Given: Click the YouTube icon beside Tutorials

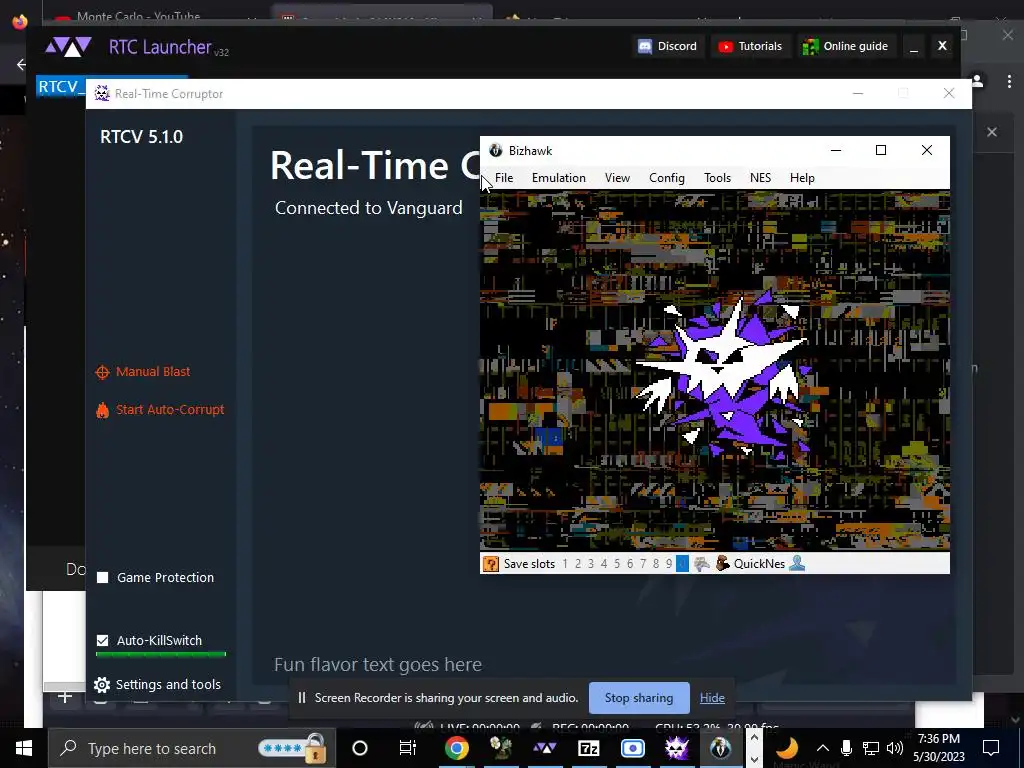Looking at the screenshot, I should point(725,46).
